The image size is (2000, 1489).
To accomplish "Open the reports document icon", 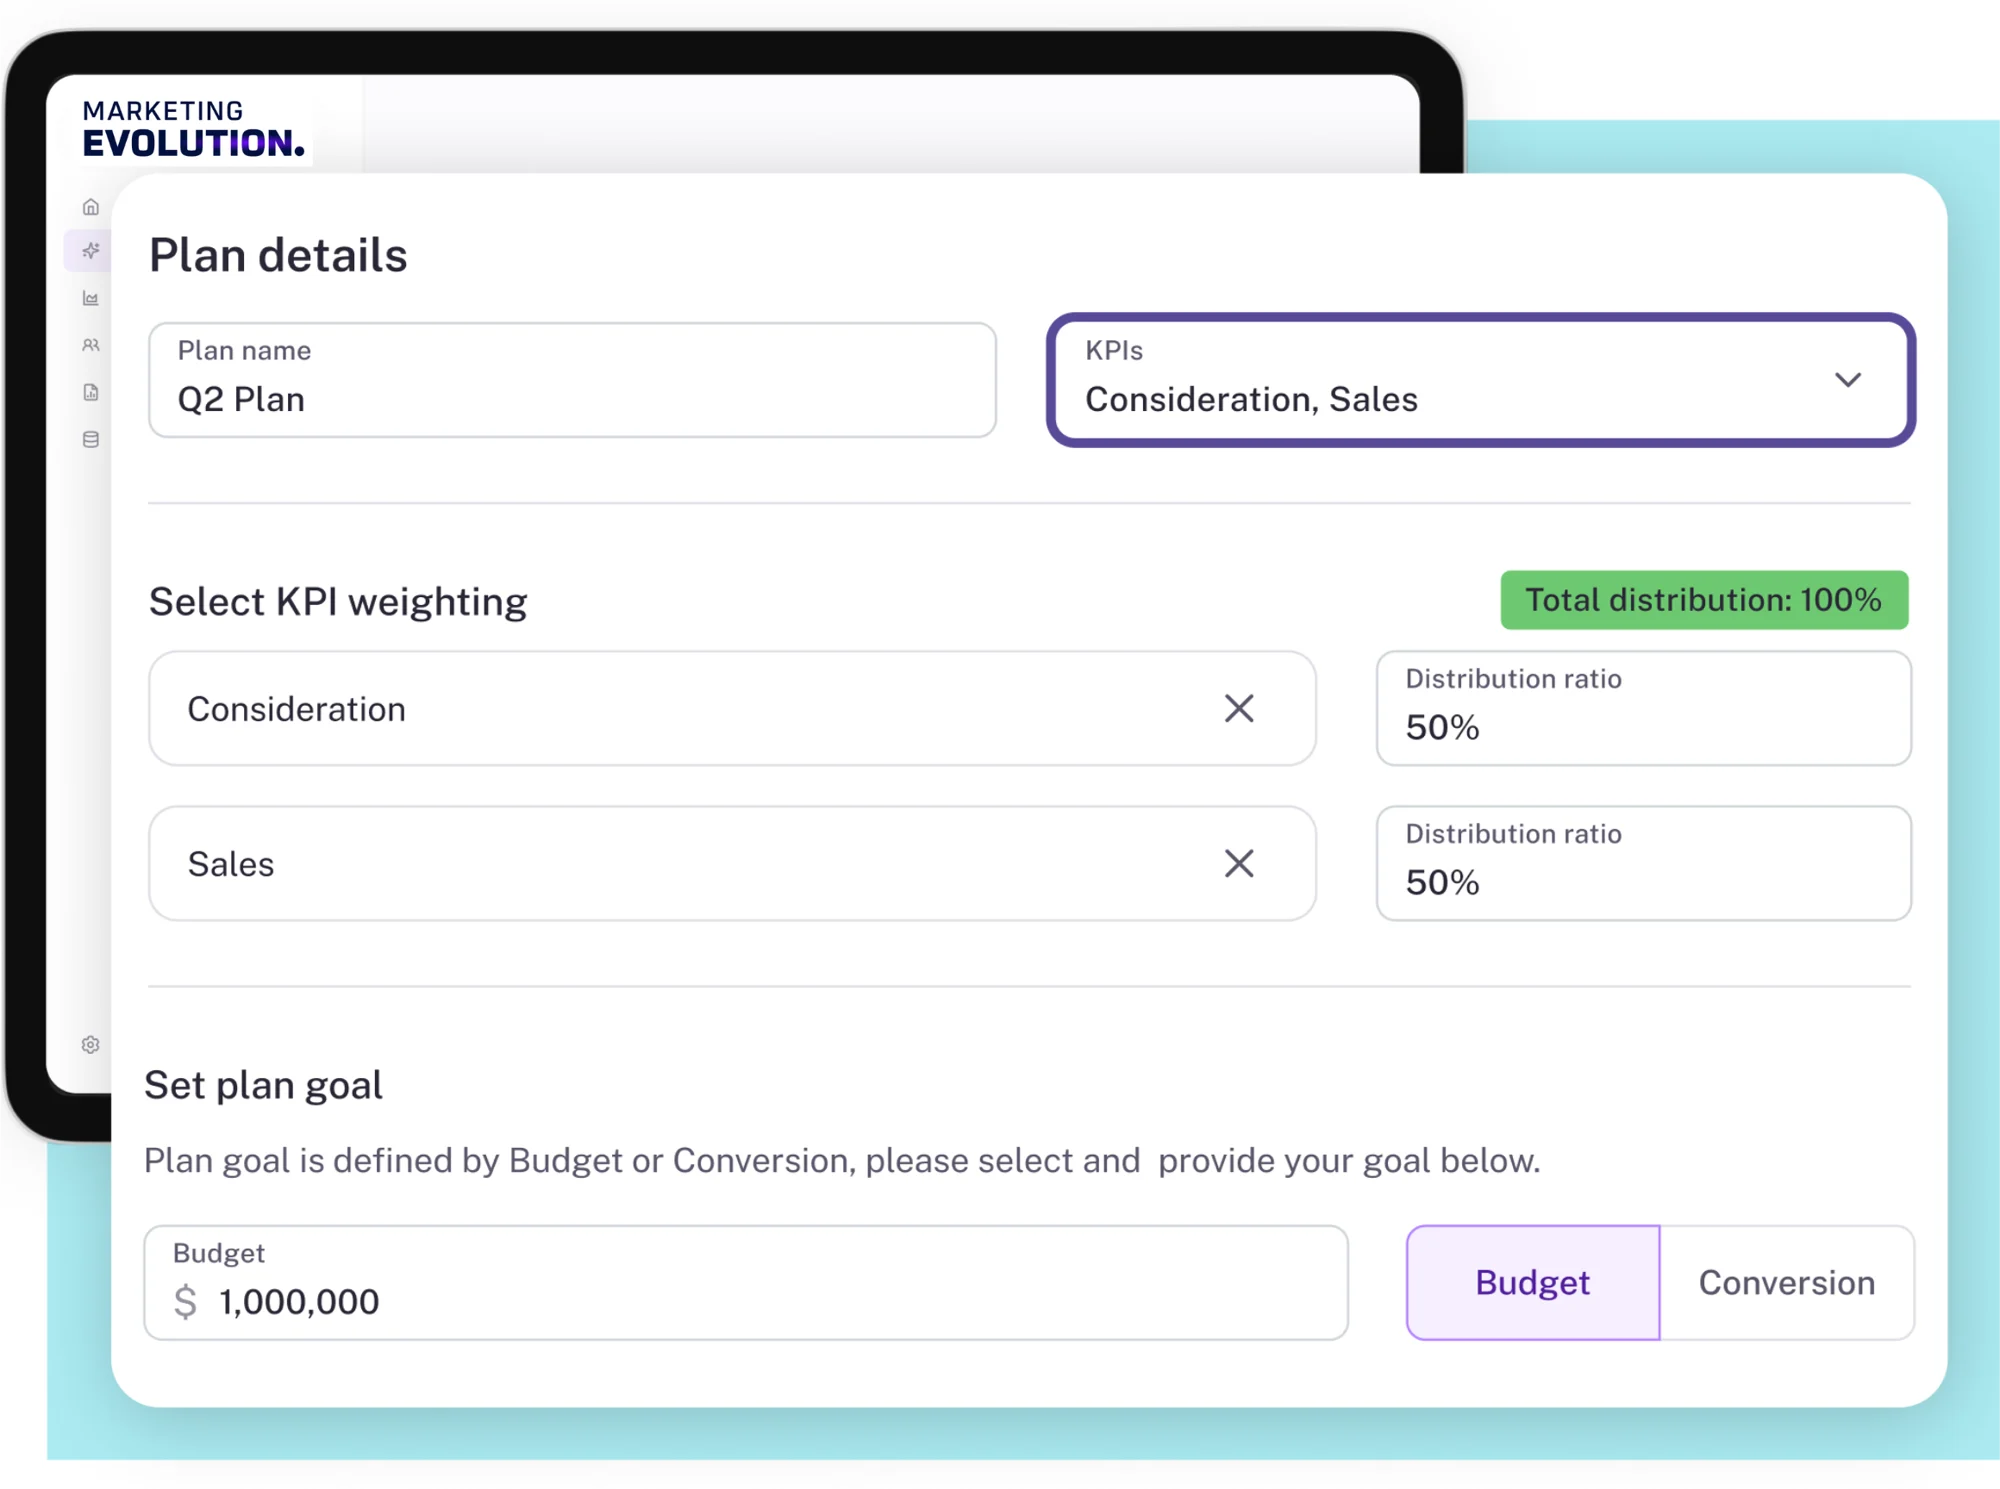I will point(91,392).
